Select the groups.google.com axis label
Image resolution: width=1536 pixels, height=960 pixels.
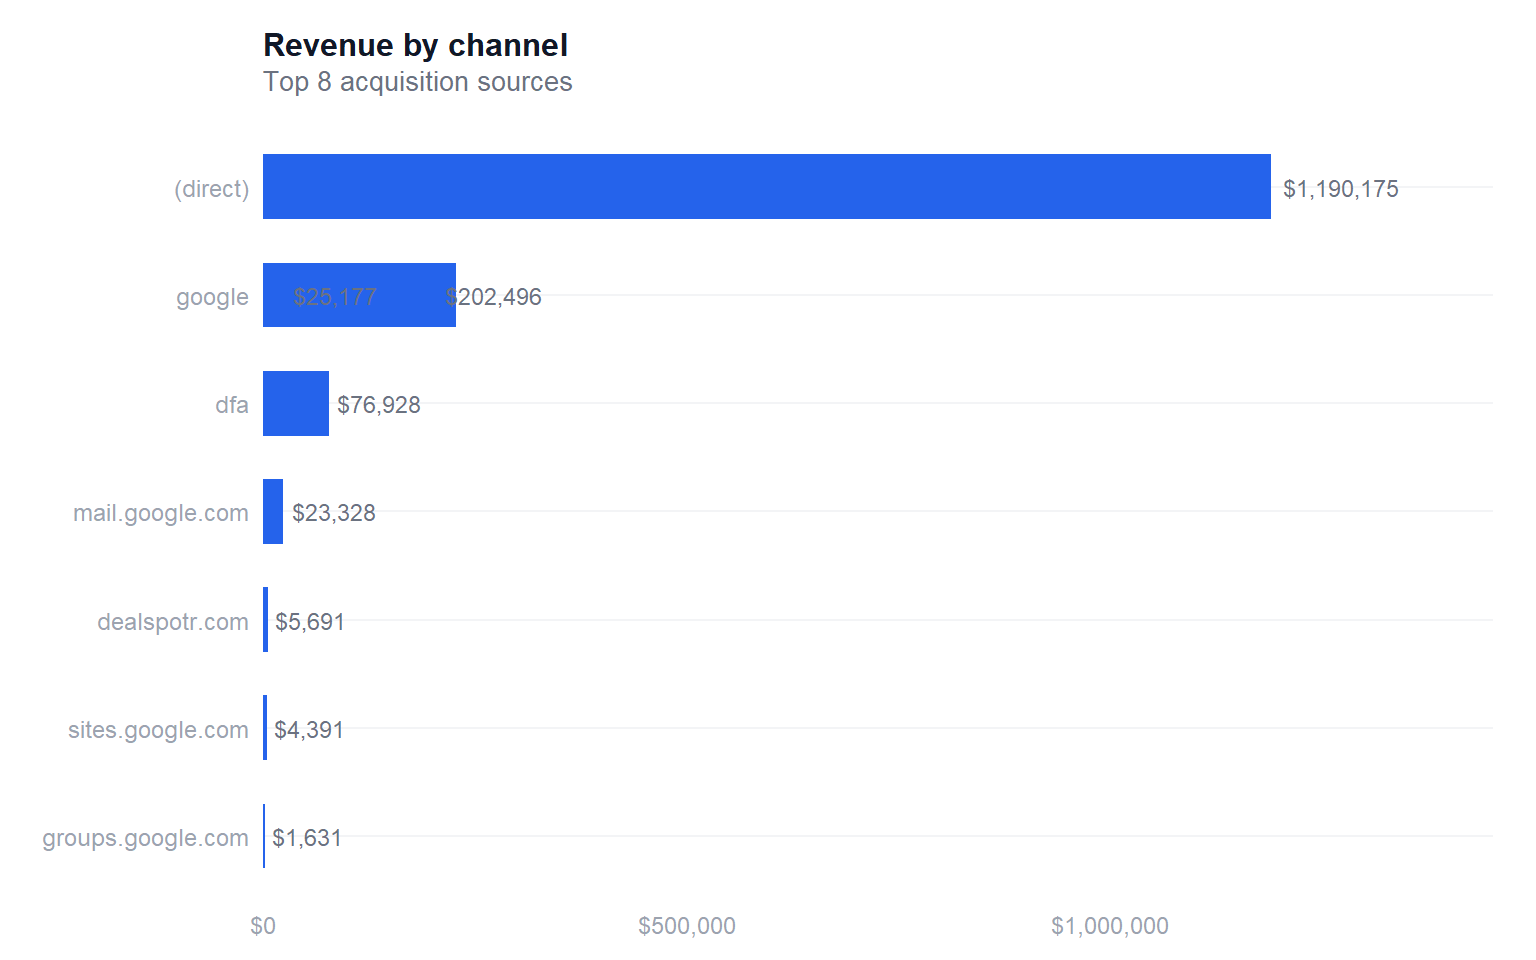(x=145, y=838)
